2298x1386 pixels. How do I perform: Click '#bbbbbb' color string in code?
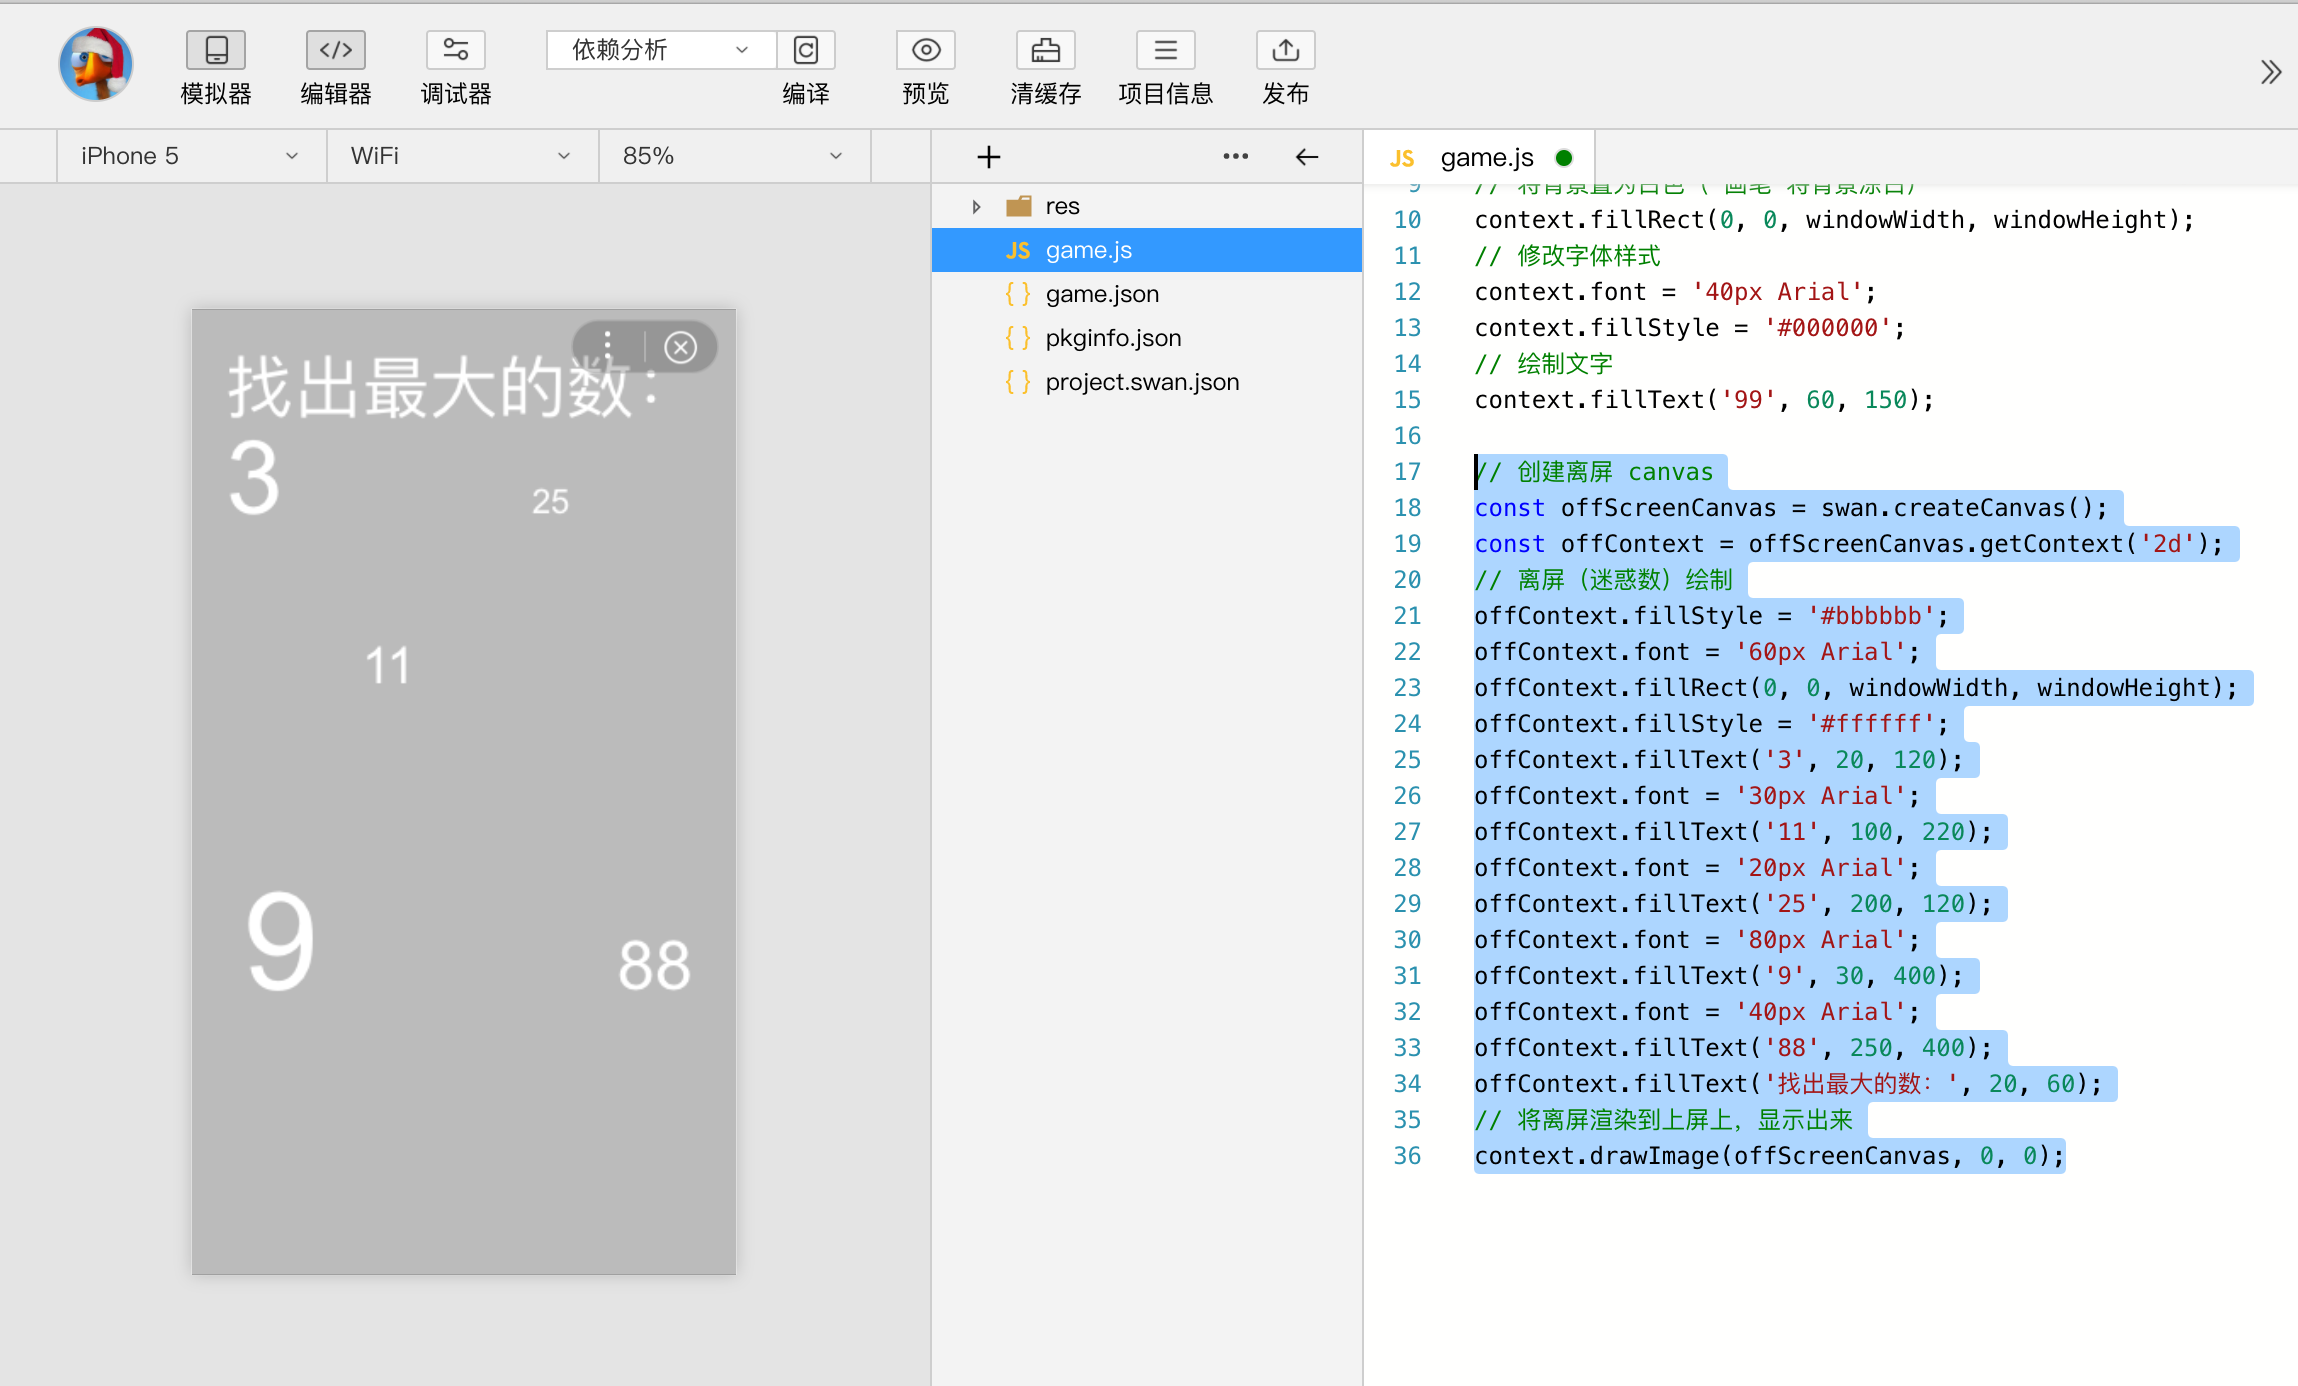pos(1871,616)
